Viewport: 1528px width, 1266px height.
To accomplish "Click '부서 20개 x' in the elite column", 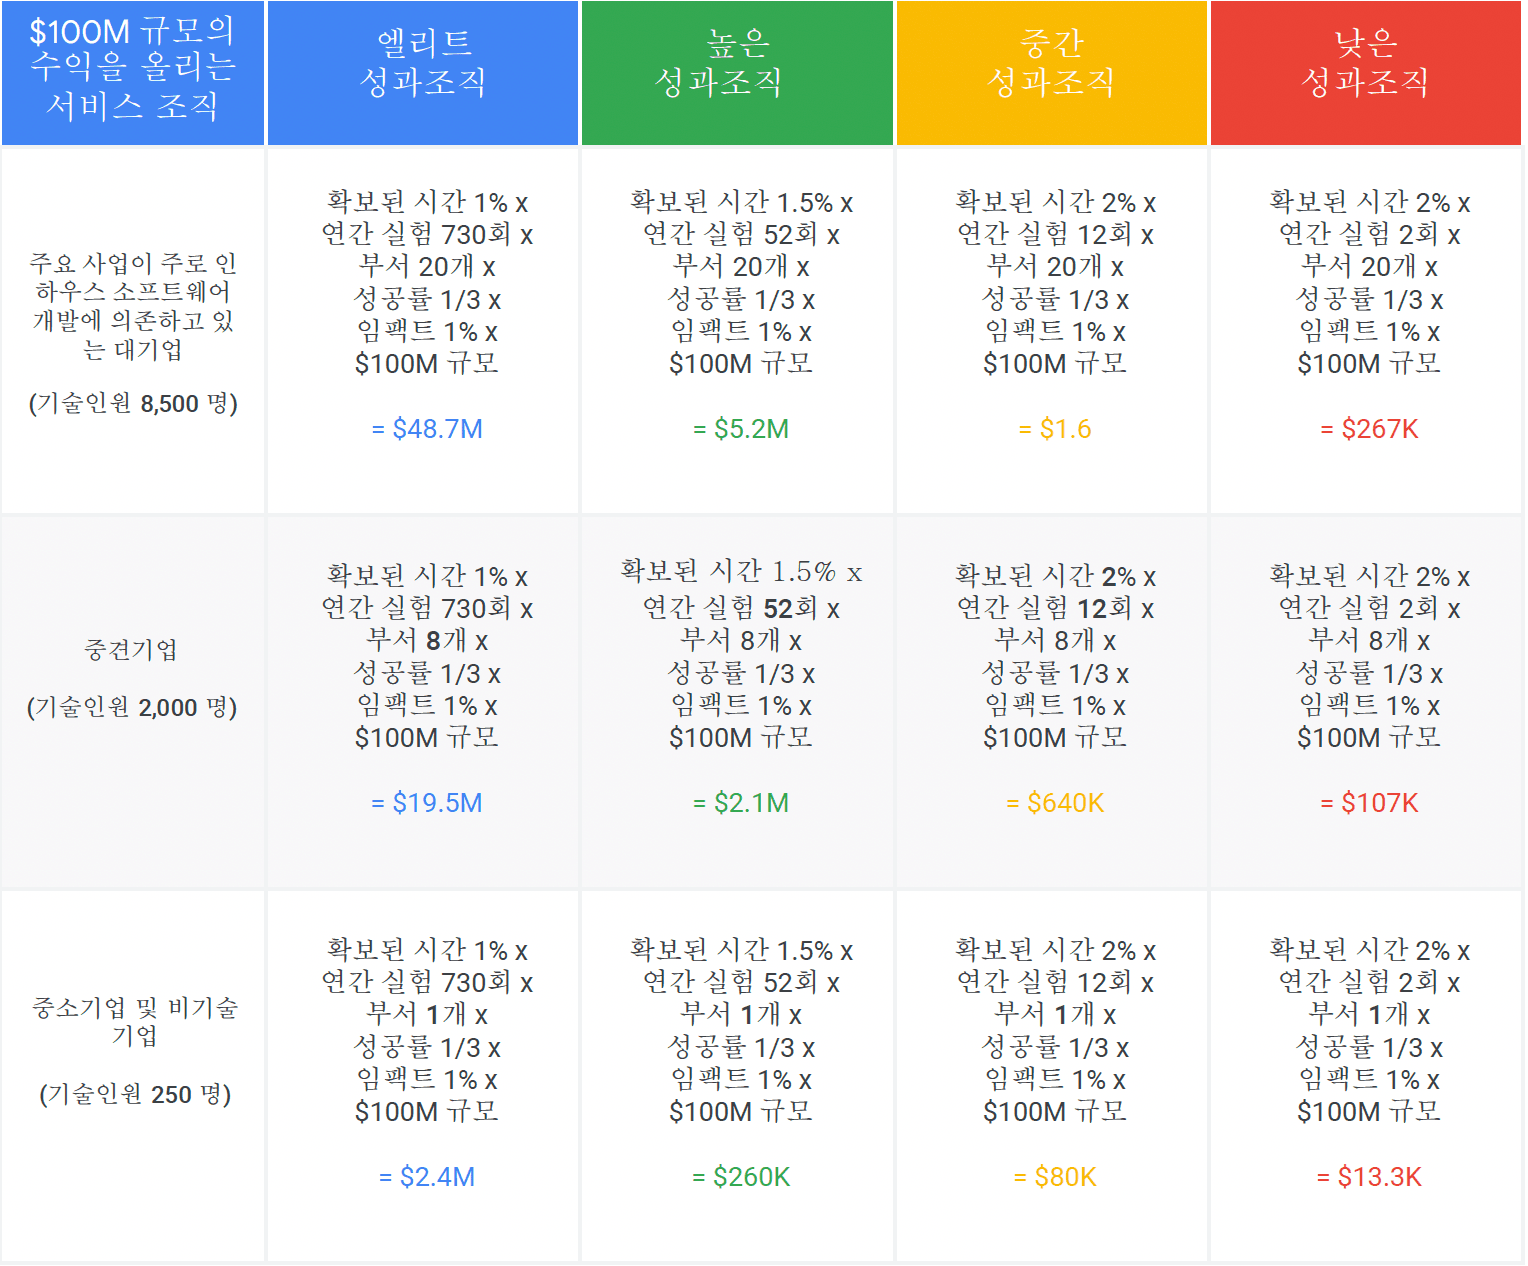I will pyautogui.click(x=427, y=266).
